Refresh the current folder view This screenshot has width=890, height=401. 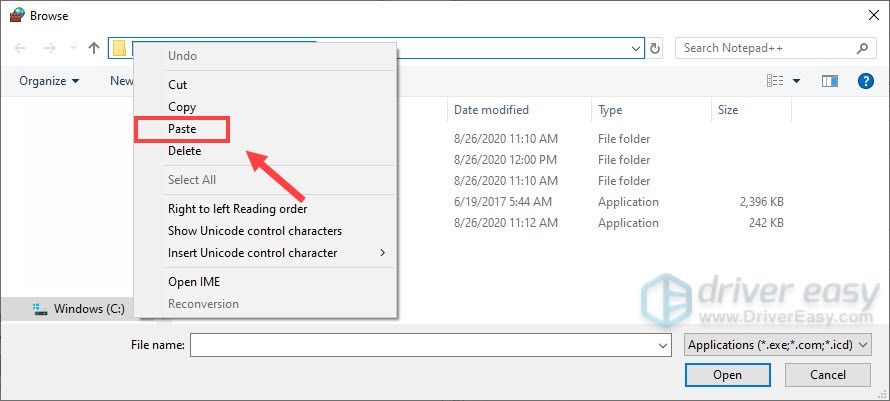coord(655,49)
